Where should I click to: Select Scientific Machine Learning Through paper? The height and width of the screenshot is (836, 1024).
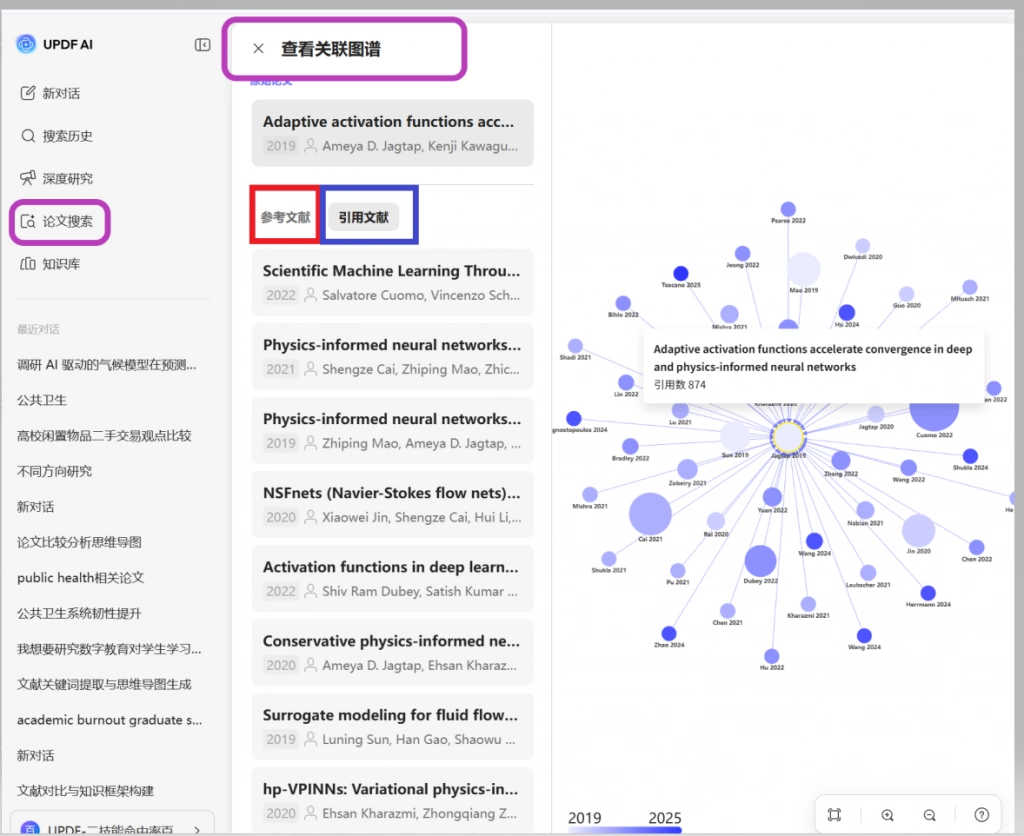tap(392, 282)
